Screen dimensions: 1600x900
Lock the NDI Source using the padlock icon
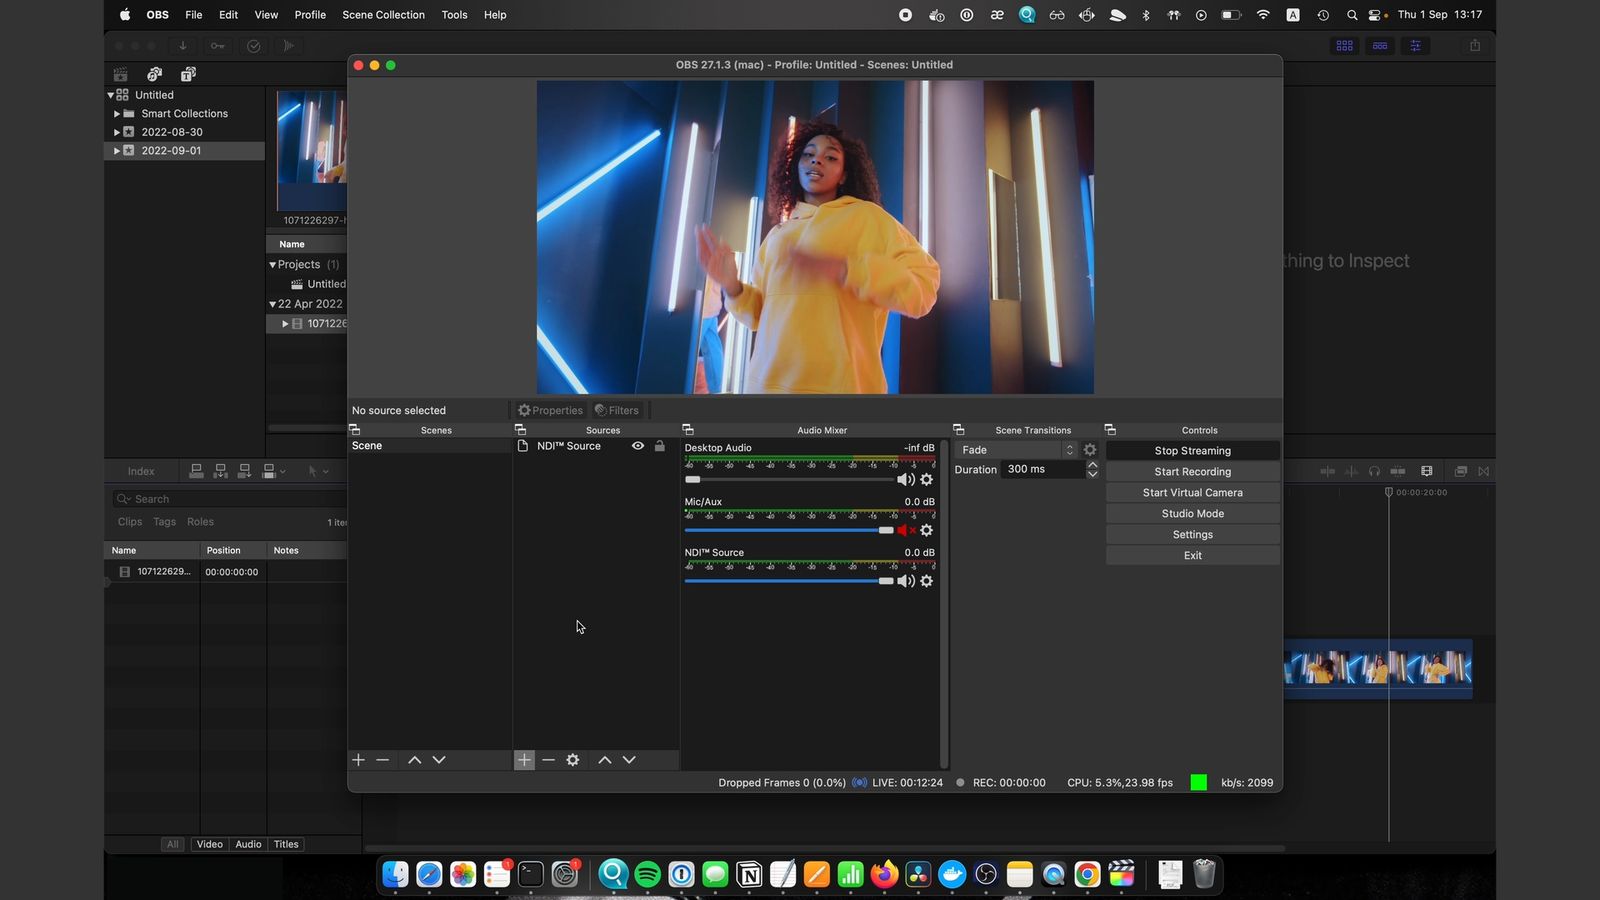pos(659,445)
